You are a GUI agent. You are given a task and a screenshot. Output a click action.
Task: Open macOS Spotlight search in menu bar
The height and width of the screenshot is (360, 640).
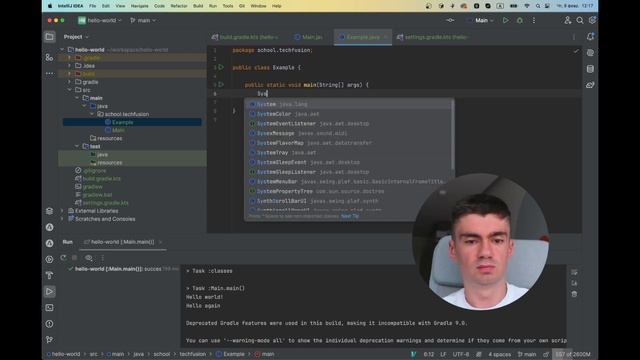(x=538, y=6)
